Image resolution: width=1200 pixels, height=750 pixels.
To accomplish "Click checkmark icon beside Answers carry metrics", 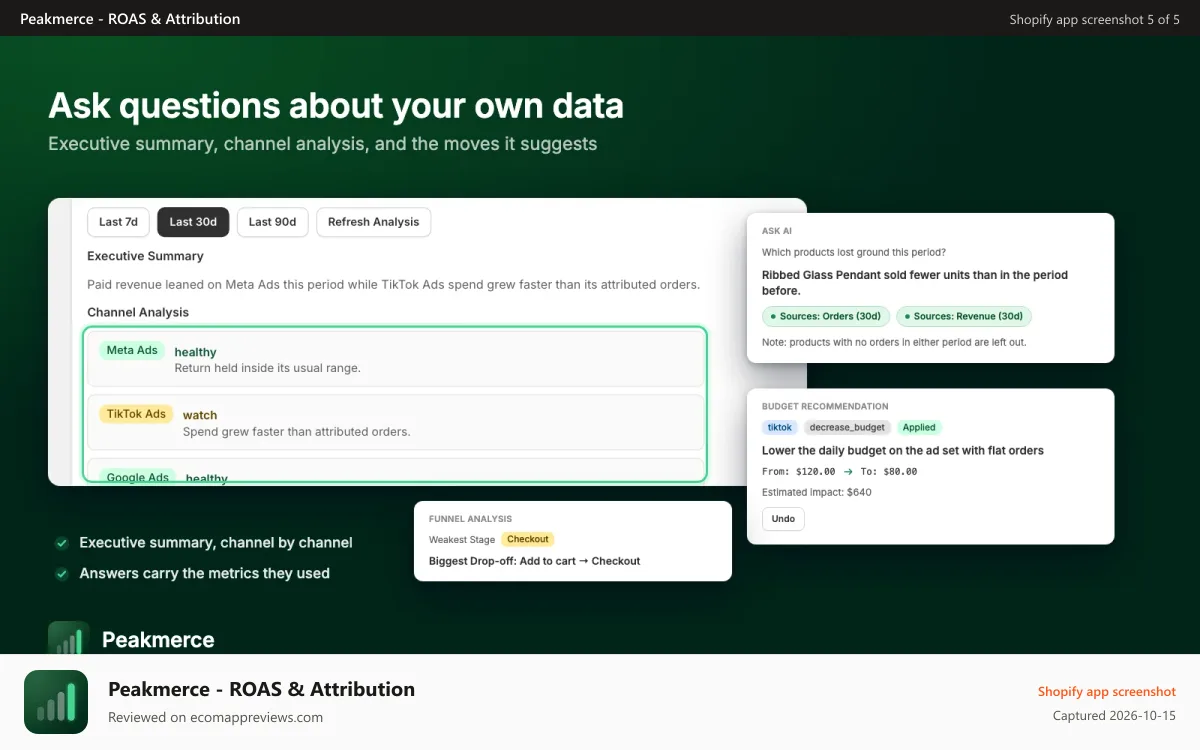I will (x=61, y=574).
